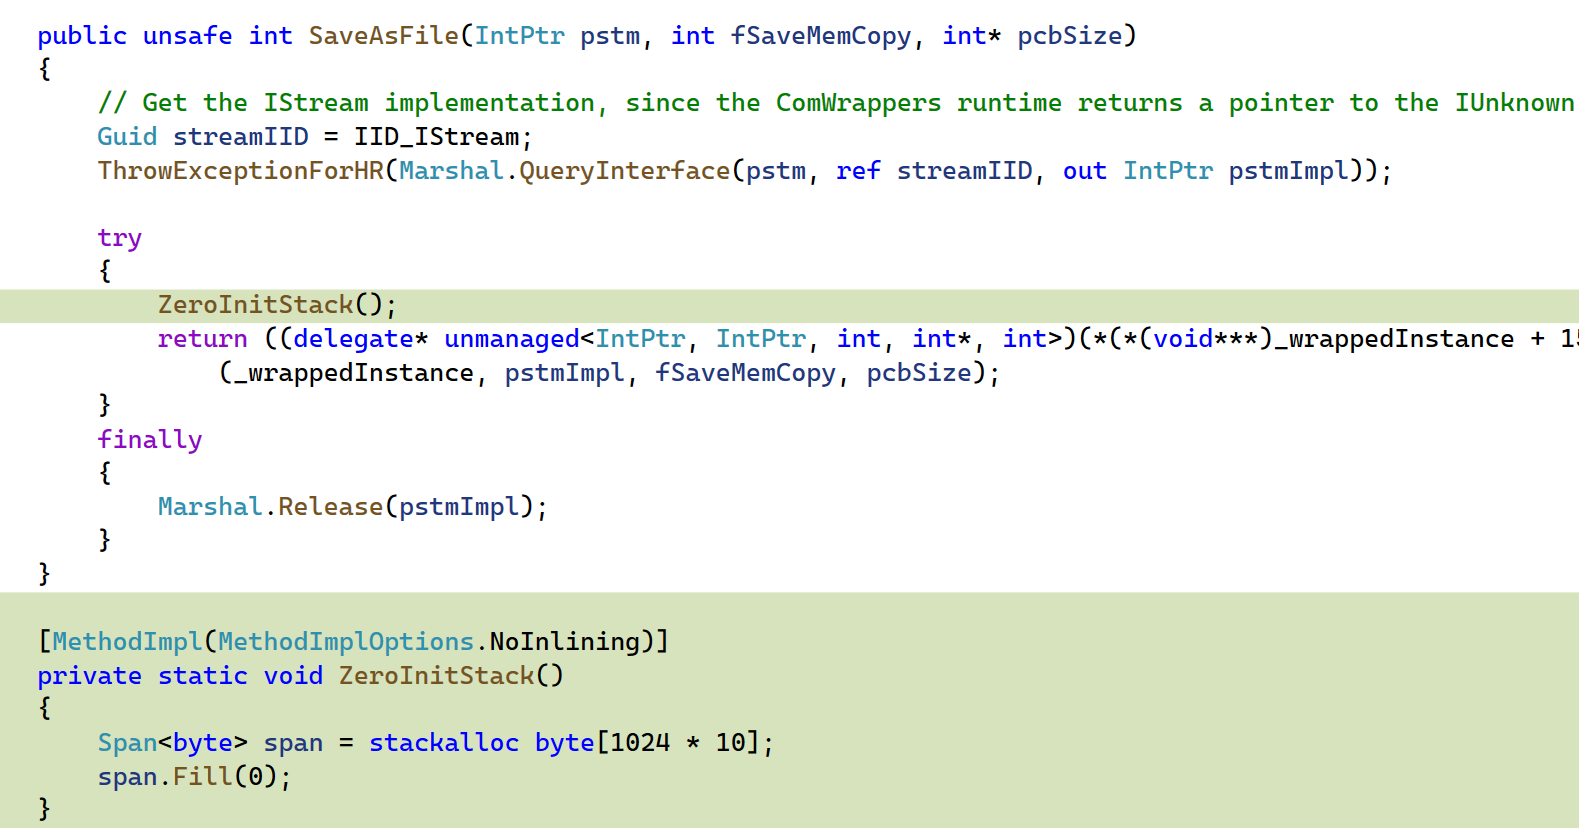
Task: Click the highlighted ZeroInitStack(); call
Action: tap(277, 305)
